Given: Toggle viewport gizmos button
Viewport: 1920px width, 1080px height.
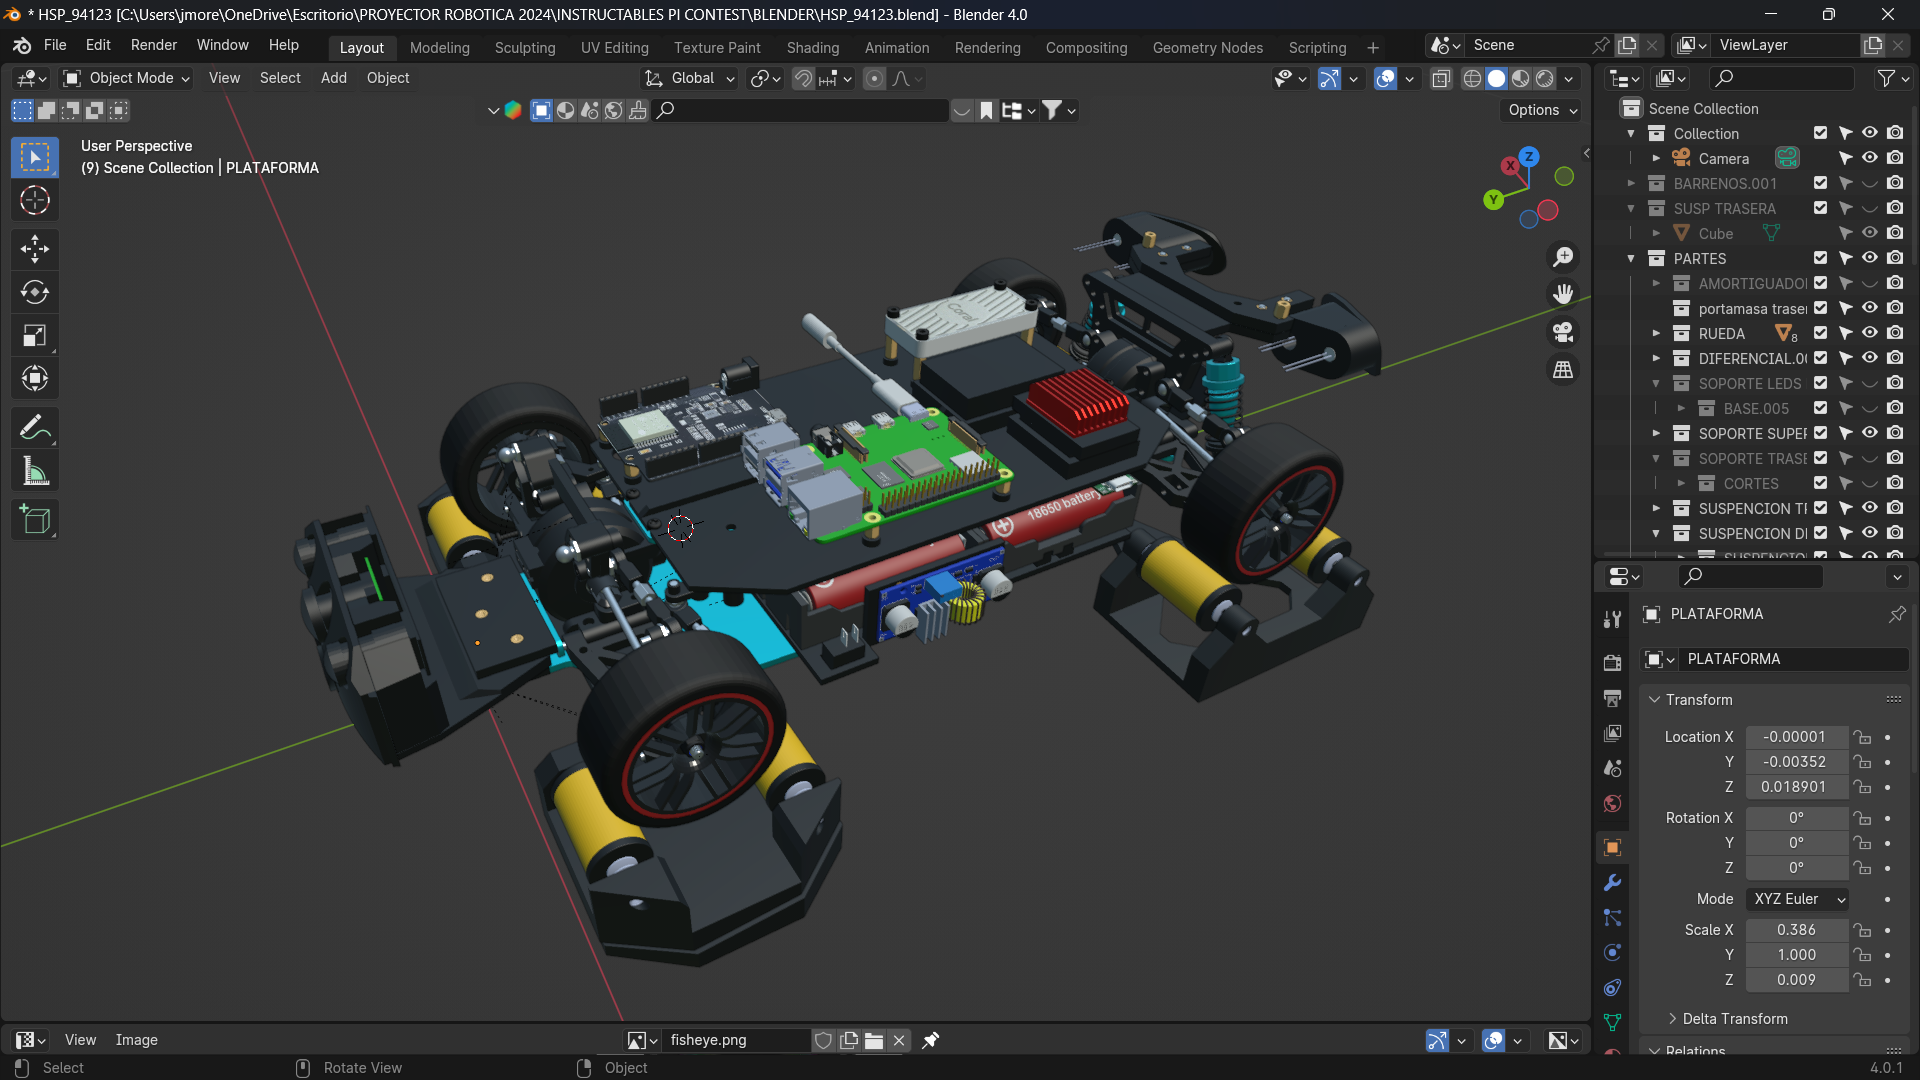Looking at the screenshot, I should point(1329,79).
